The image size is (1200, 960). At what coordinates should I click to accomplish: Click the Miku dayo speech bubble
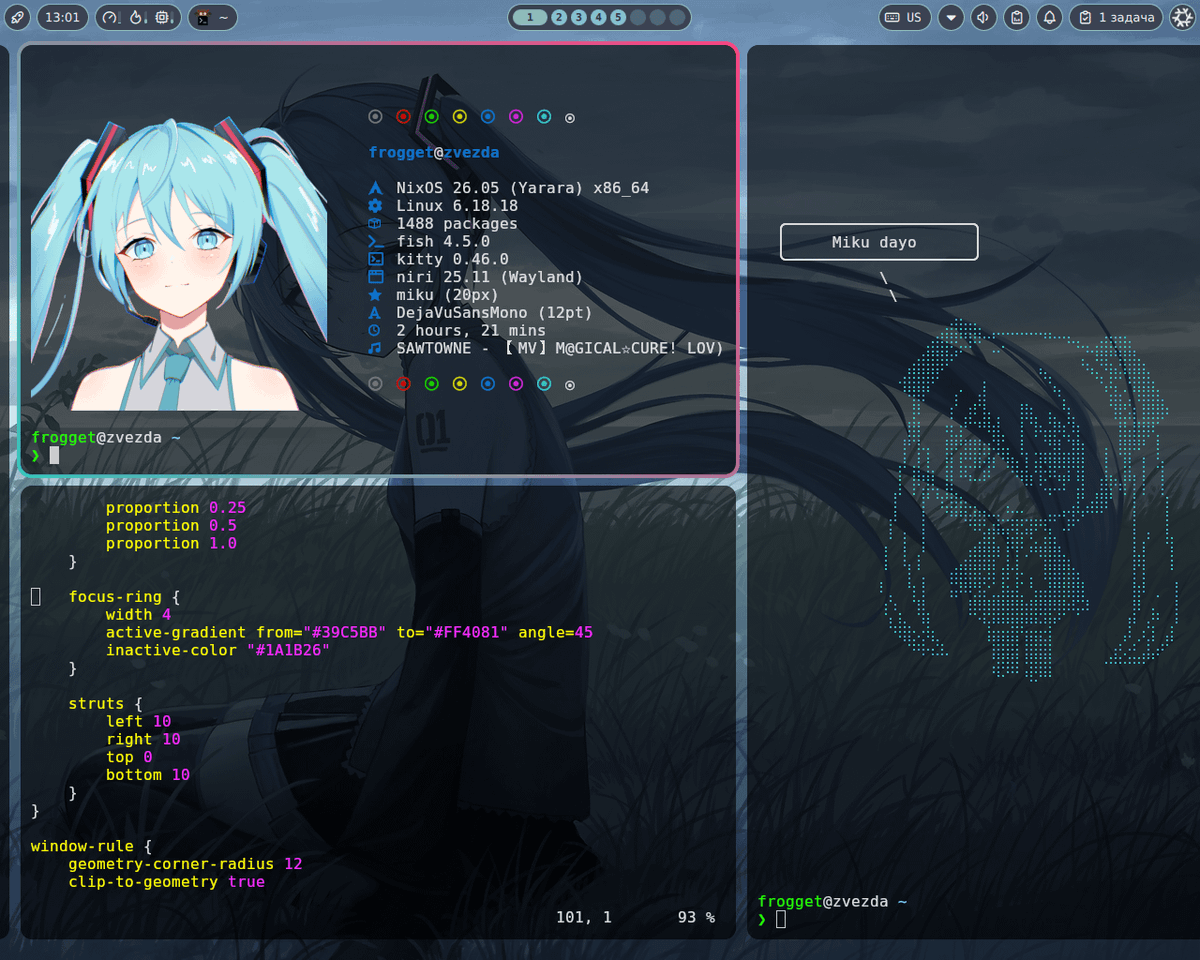pyautogui.click(x=879, y=242)
